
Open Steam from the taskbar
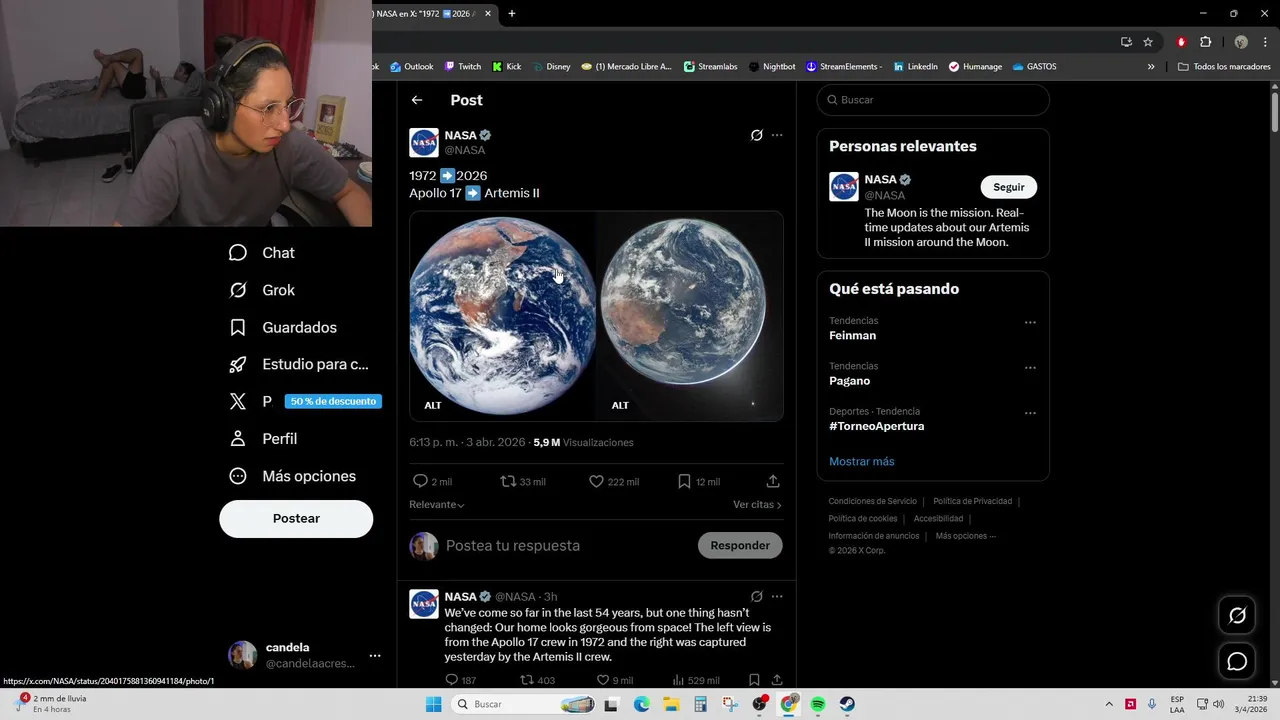coord(847,704)
